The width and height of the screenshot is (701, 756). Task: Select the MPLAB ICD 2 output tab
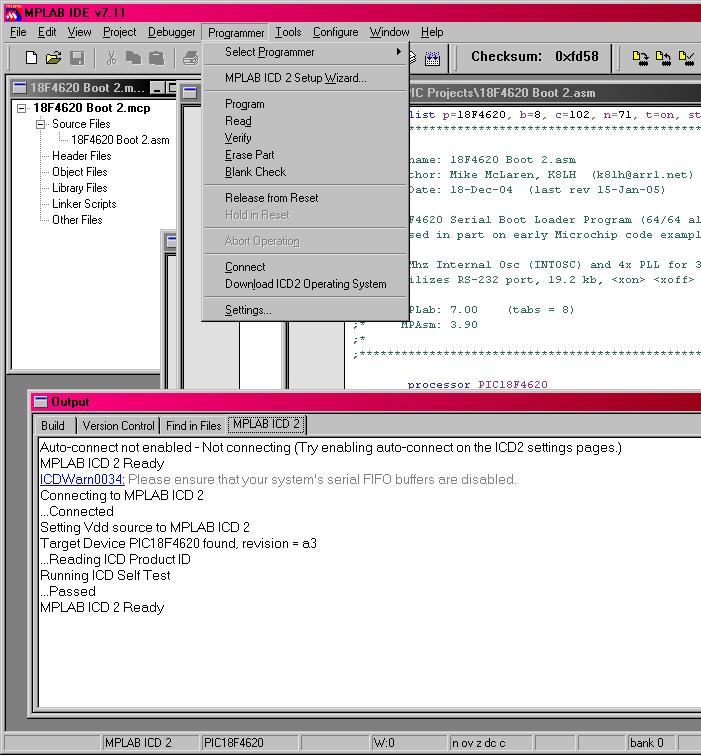[267, 424]
